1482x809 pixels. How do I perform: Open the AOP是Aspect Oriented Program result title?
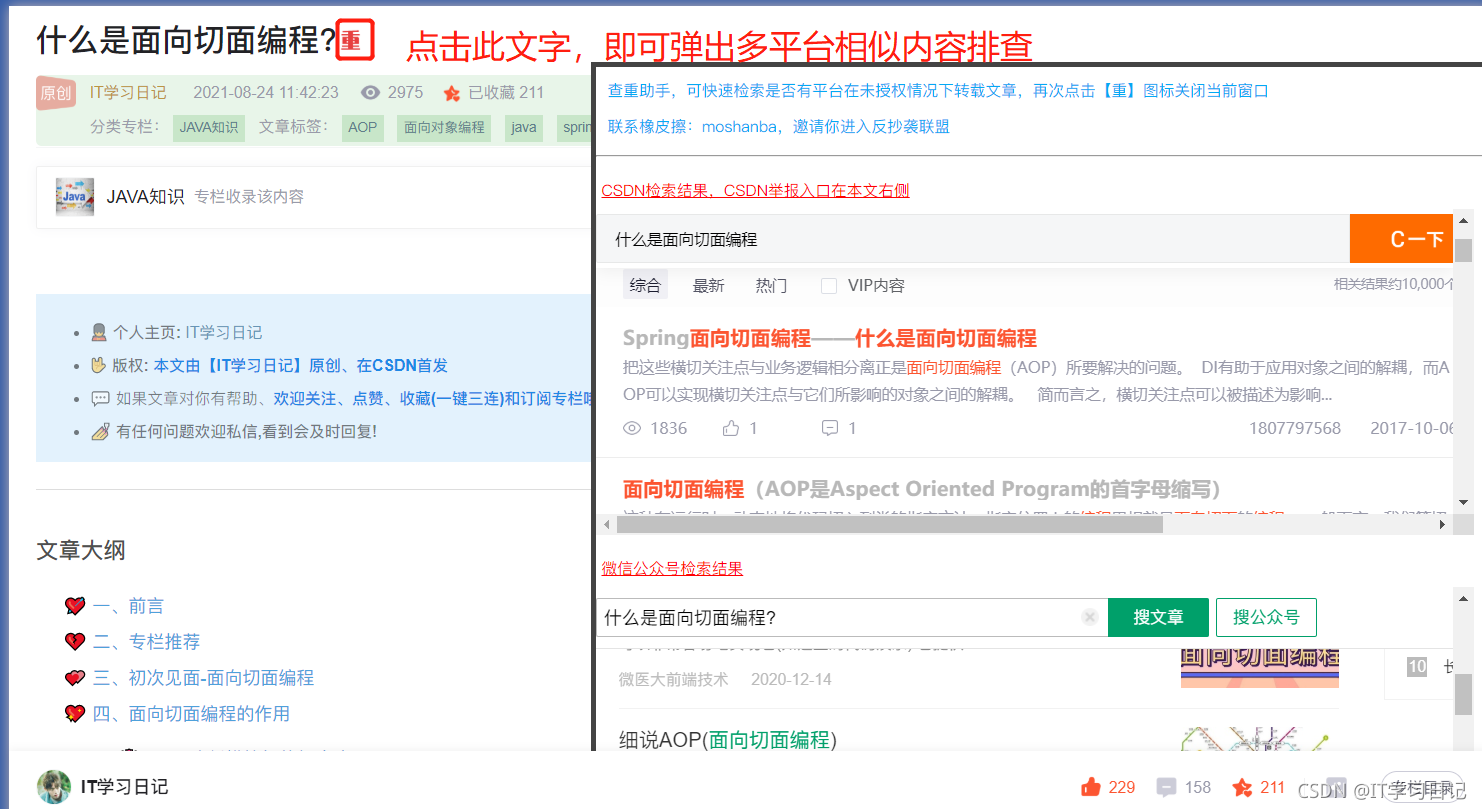click(922, 489)
